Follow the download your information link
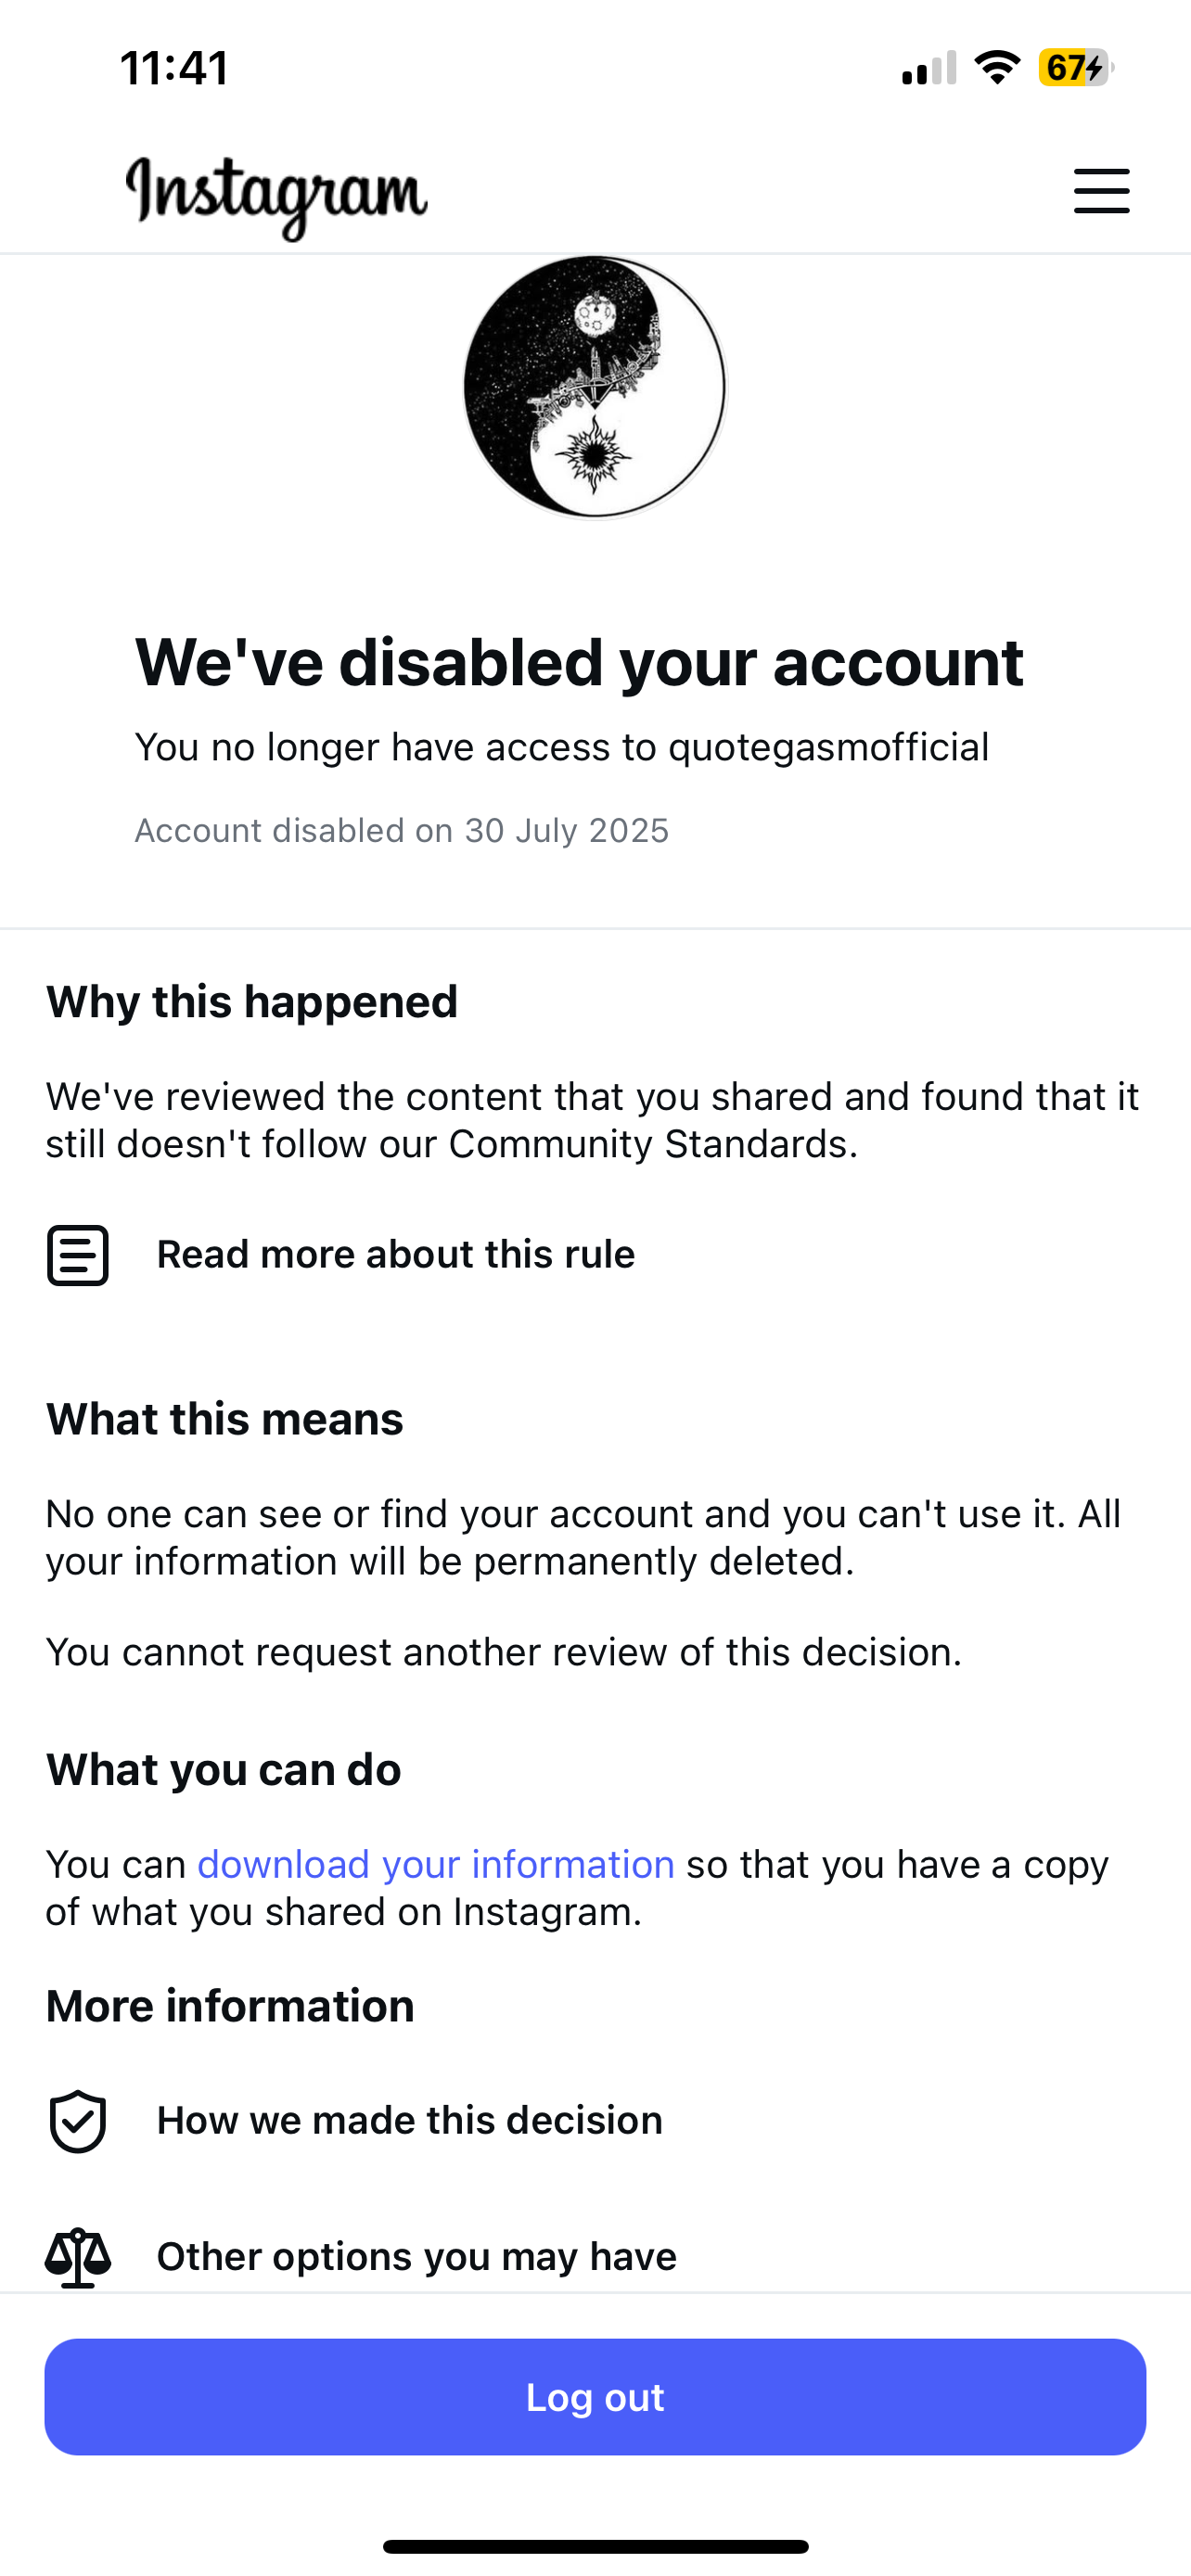Image resolution: width=1191 pixels, height=2576 pixels. (436, 1864)
